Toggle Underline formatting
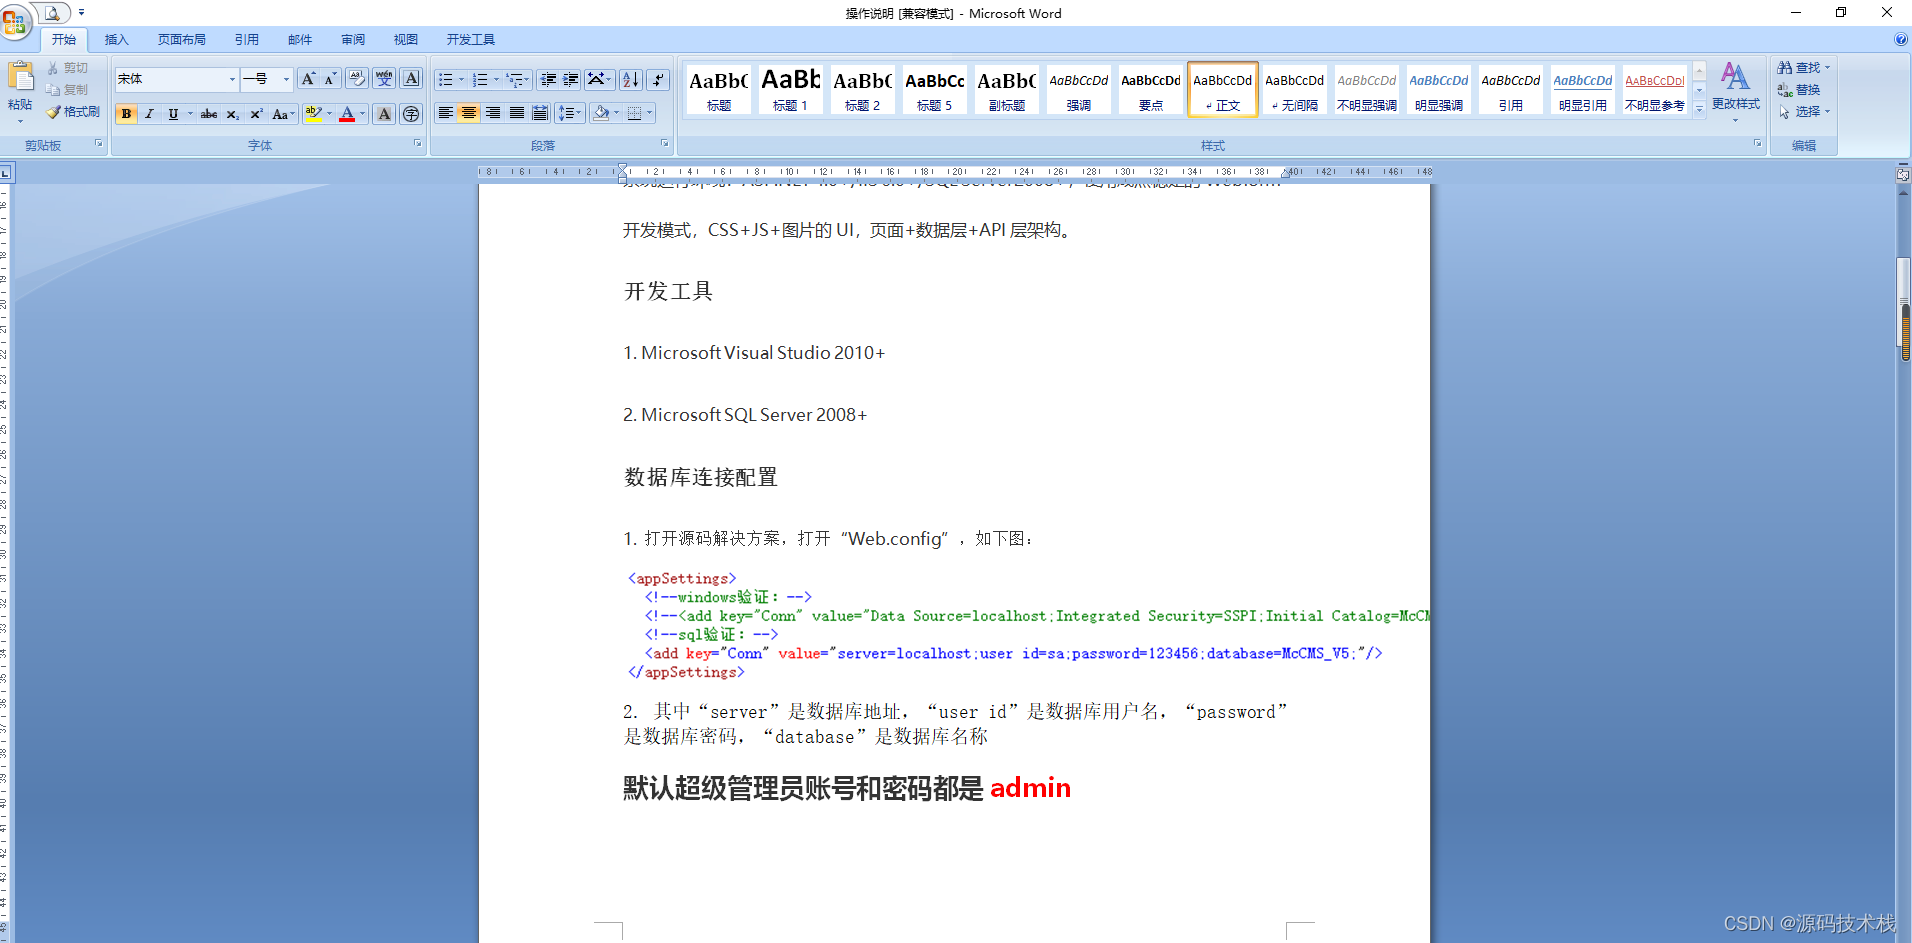This screenshot has width=1912, height=943. coord(173,114)
